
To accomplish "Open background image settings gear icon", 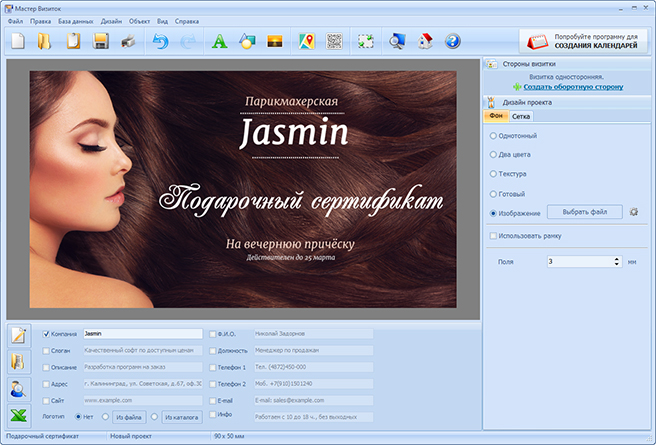I will point(634,212).
